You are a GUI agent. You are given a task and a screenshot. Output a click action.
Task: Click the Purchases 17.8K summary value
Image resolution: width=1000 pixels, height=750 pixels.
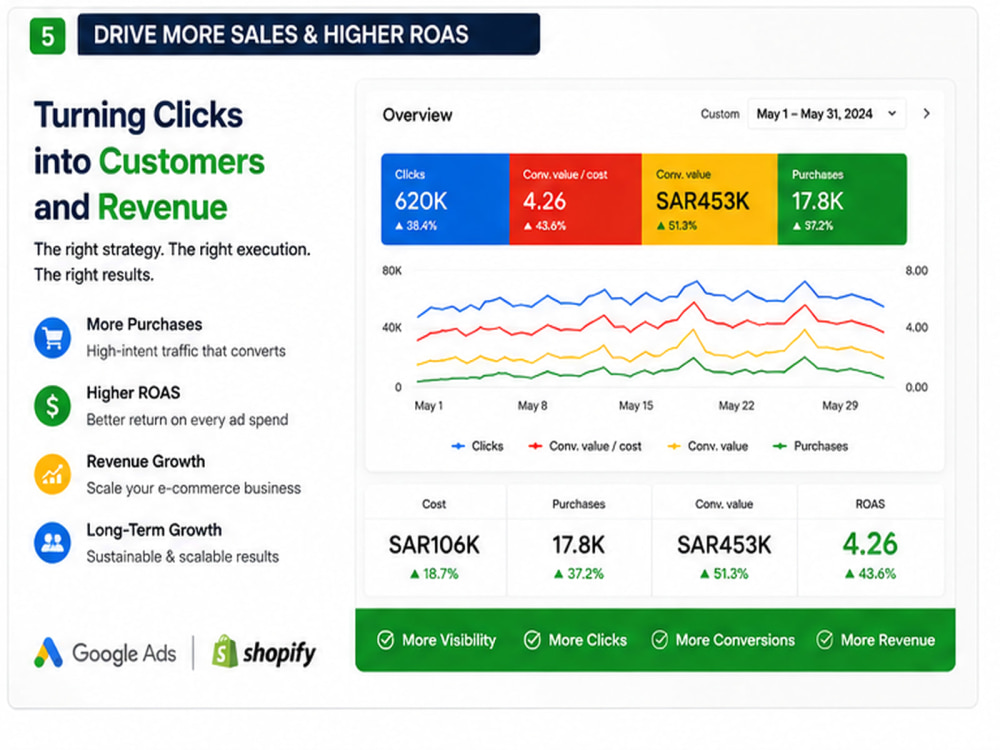(578, 545)
